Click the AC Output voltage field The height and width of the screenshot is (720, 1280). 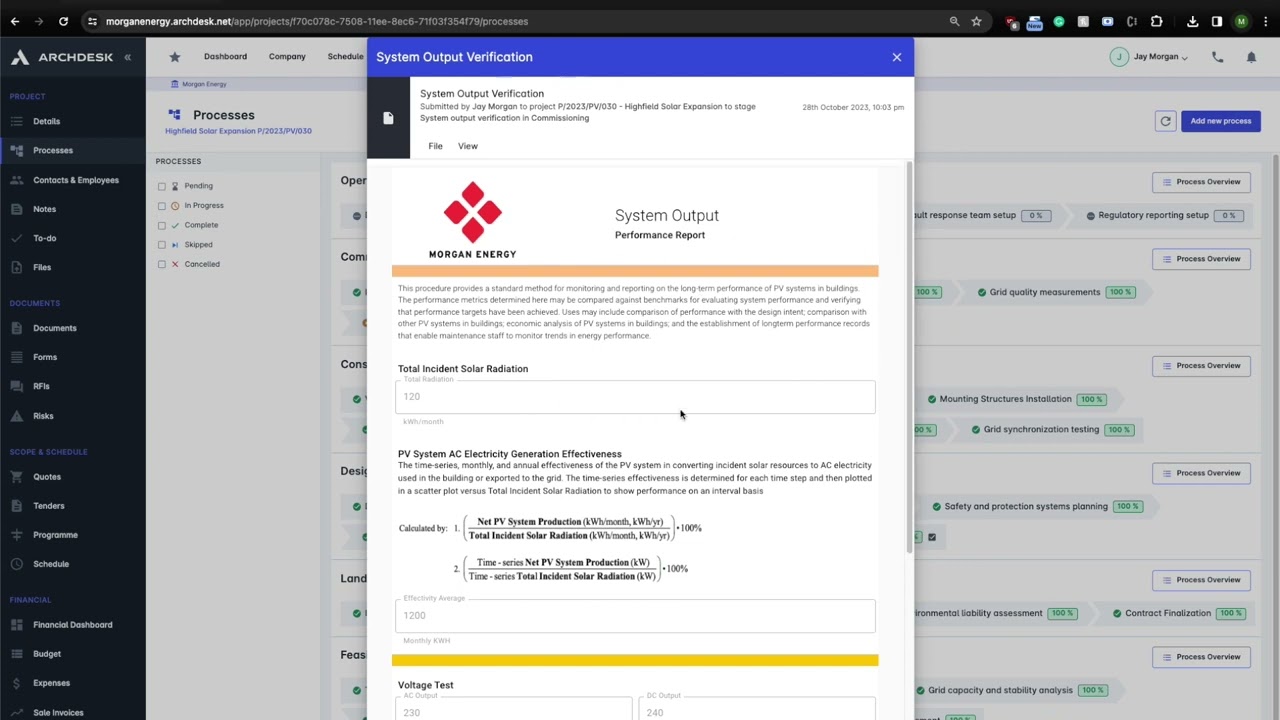[x=514, y=709]
